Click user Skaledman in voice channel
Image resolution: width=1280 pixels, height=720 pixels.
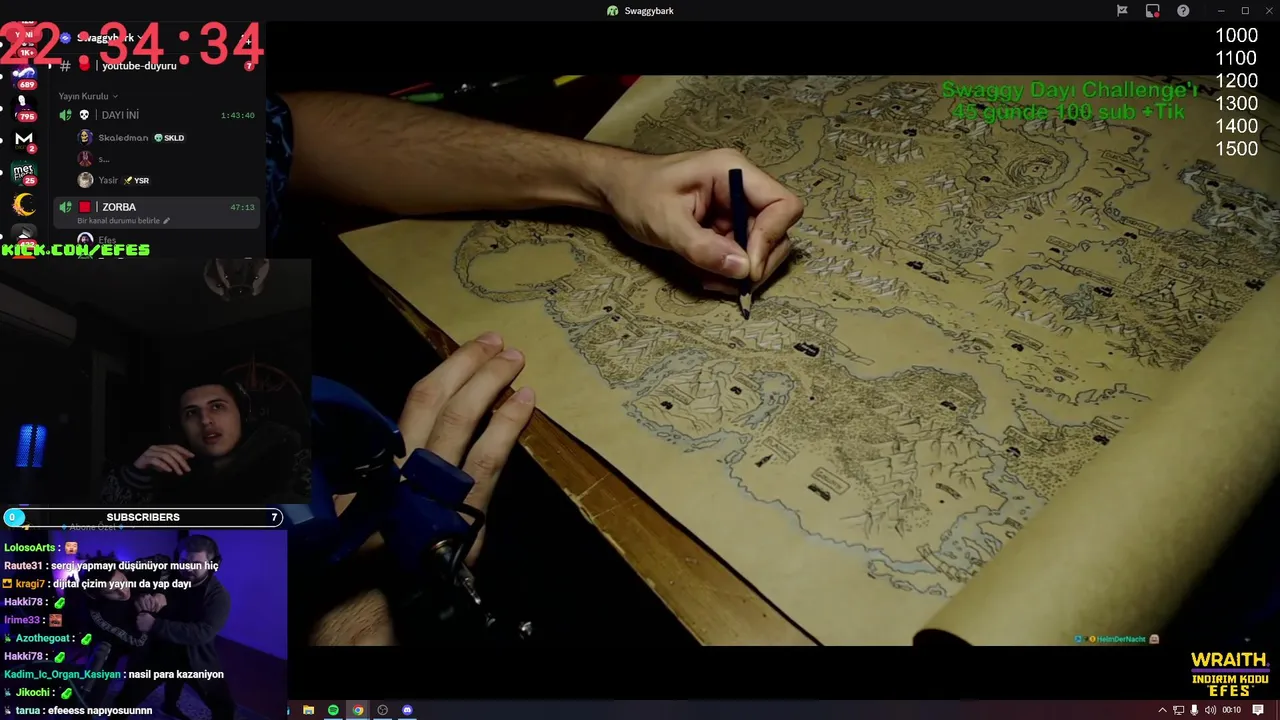tap(123, 138)
